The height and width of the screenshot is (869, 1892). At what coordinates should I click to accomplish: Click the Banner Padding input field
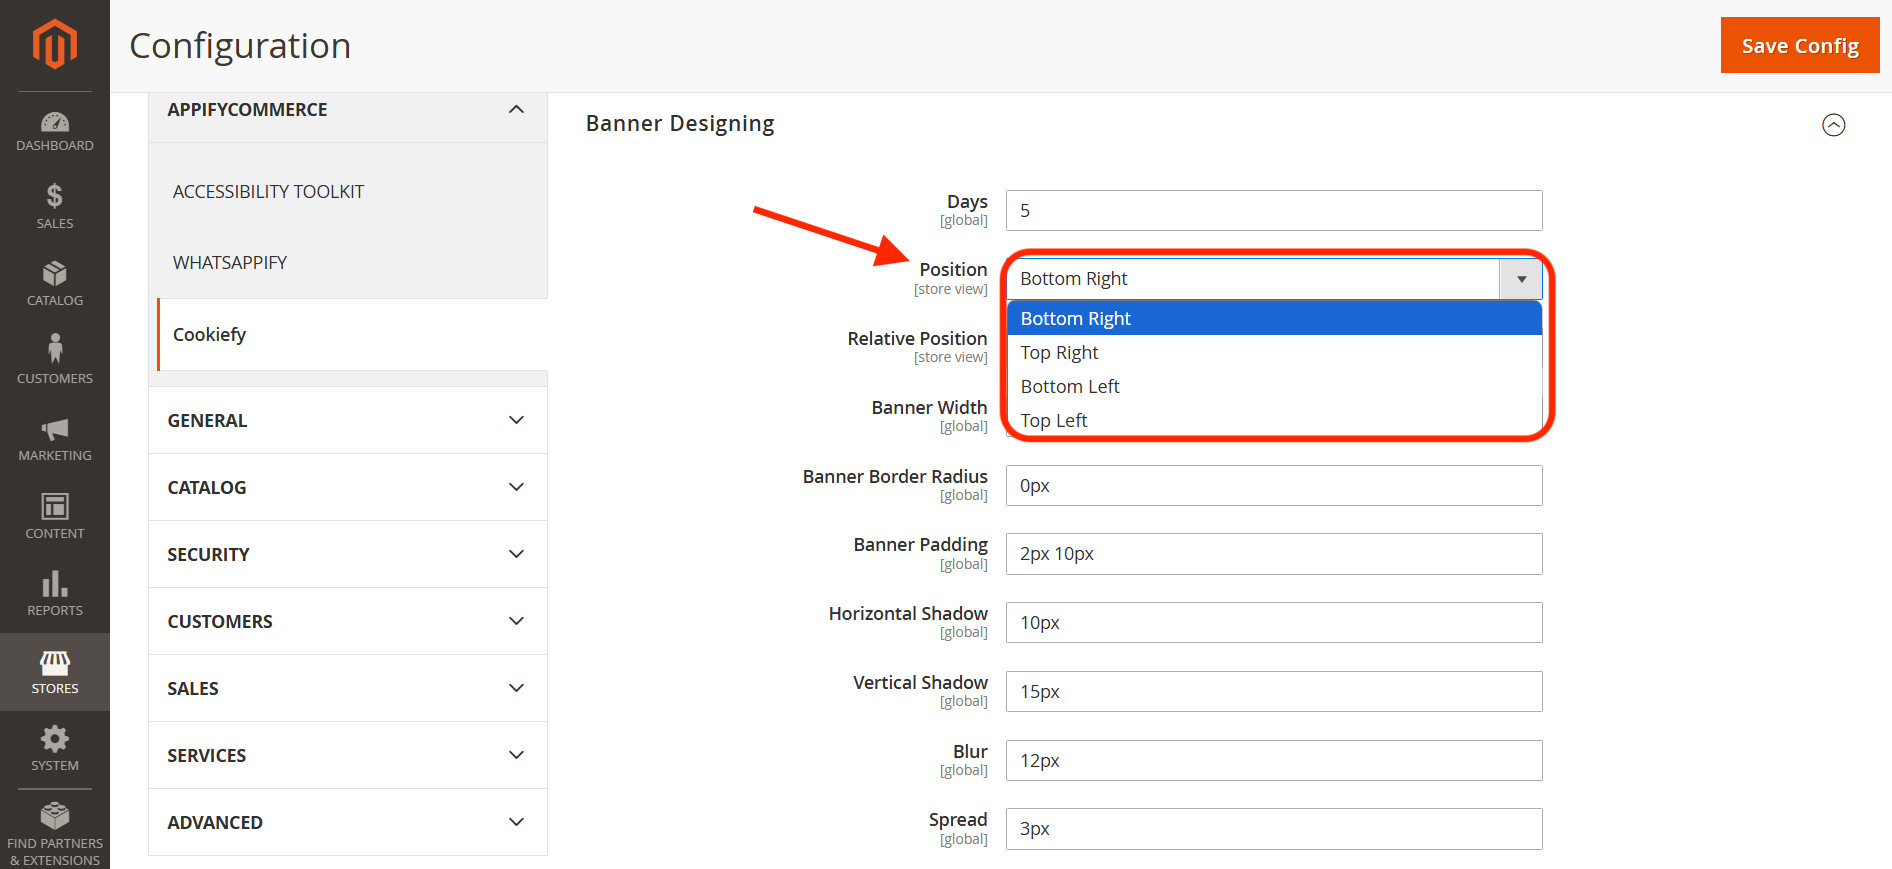tap(1274, 554)
